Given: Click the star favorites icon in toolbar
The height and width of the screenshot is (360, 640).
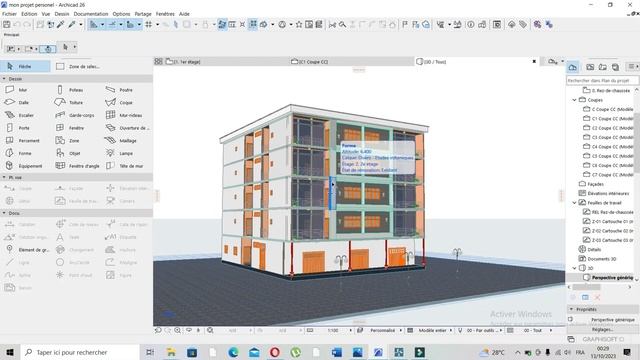Looking at the screenshot, I should 299,24.
